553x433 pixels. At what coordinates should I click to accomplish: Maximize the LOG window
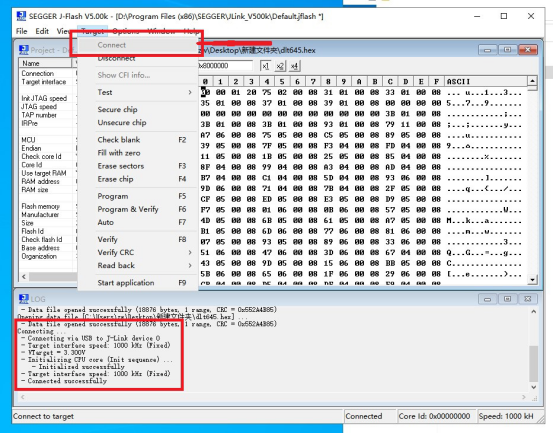pos(508,299)
